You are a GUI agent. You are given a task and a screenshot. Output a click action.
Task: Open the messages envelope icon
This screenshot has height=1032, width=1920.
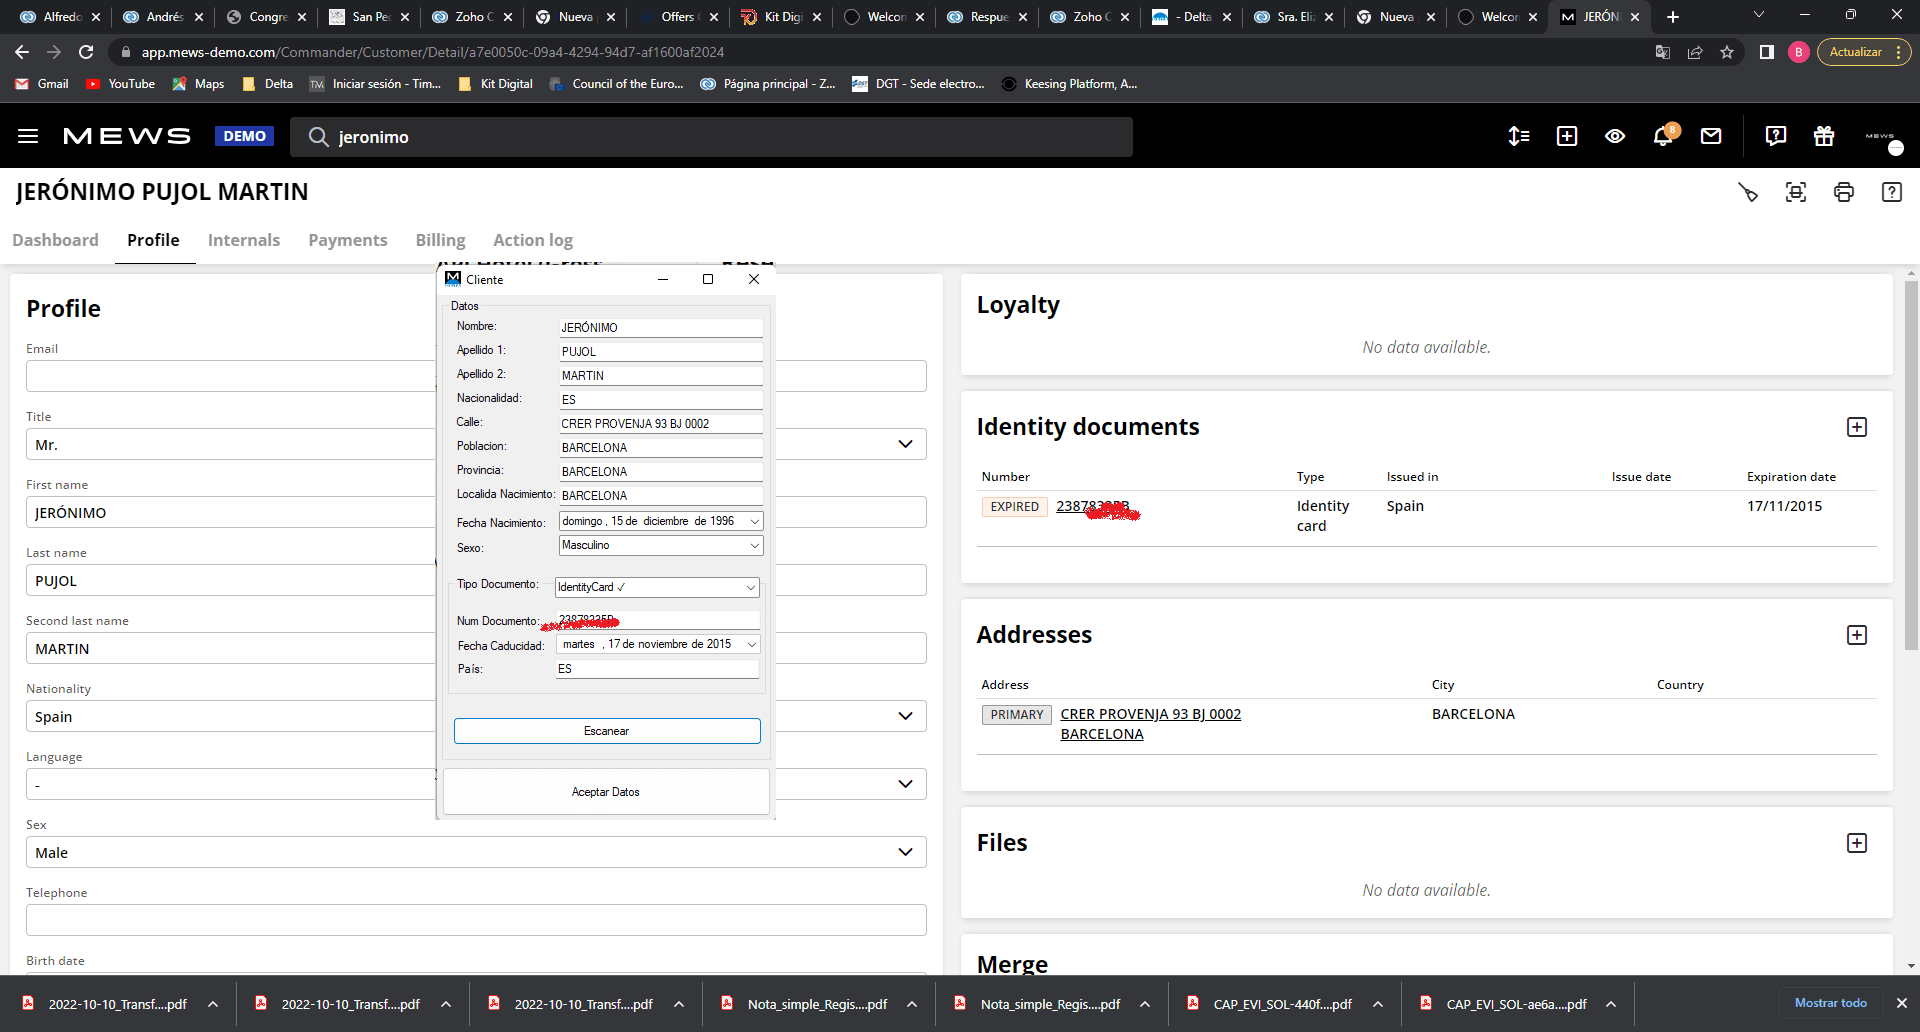point(1711,136)
